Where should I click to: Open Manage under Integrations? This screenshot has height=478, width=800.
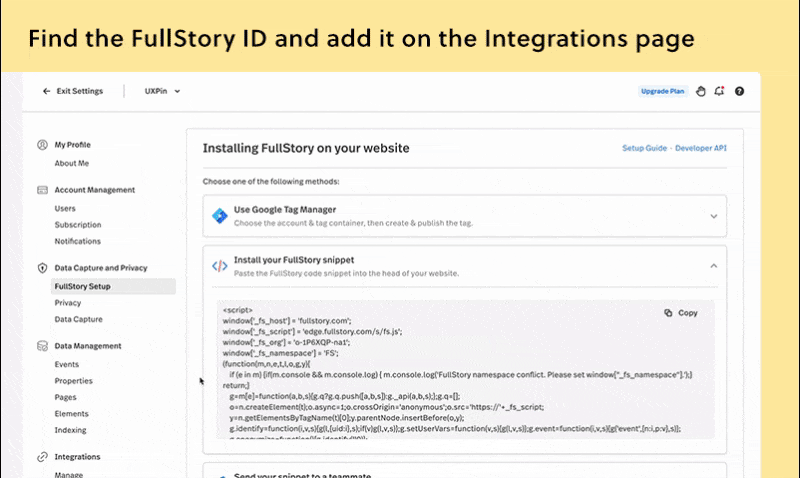point(69,474)
